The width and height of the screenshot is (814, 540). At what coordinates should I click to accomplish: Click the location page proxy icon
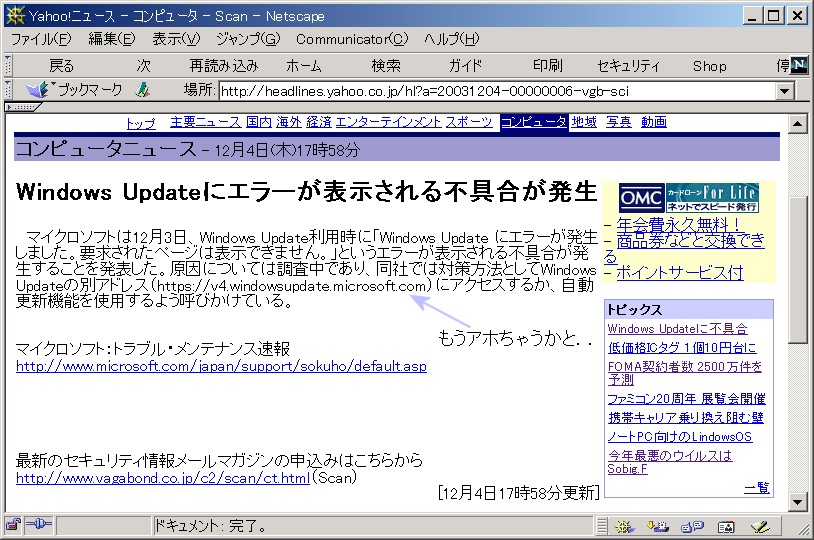[143, 90]
